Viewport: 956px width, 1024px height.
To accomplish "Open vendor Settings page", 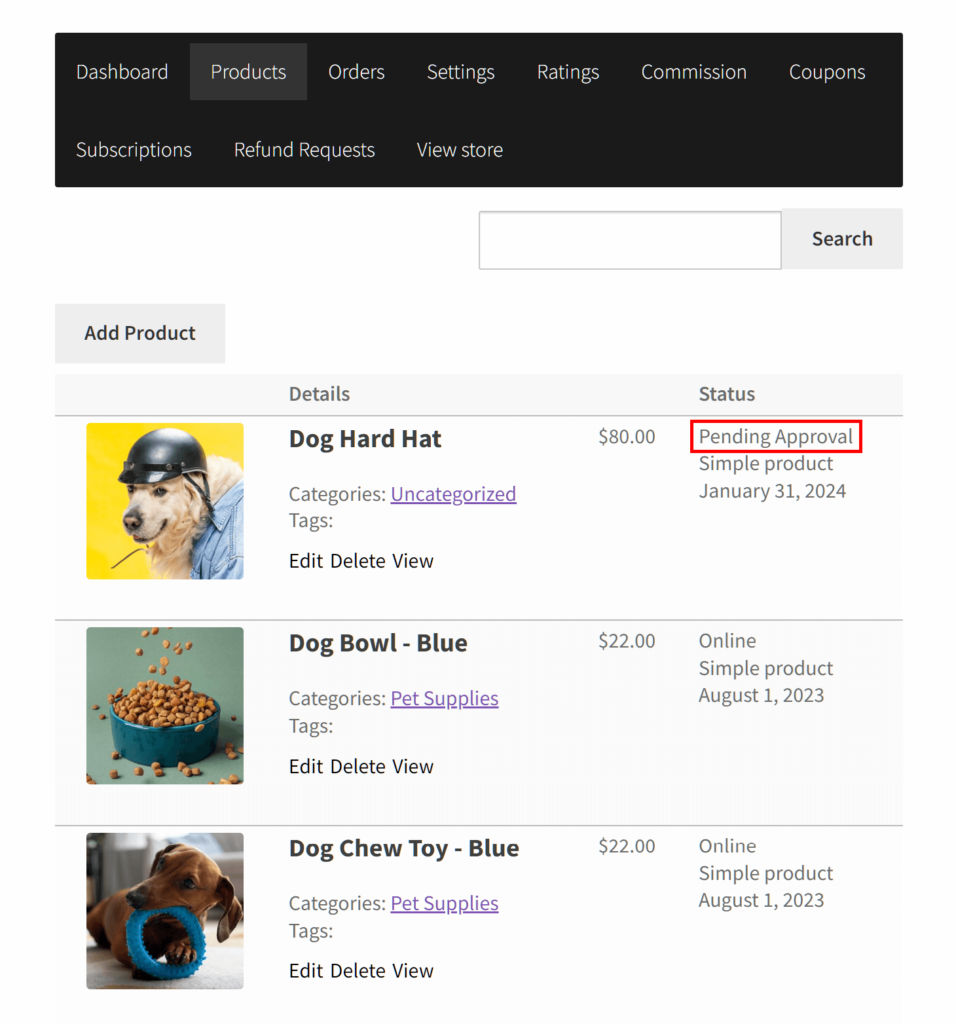I will coord(460,72).
